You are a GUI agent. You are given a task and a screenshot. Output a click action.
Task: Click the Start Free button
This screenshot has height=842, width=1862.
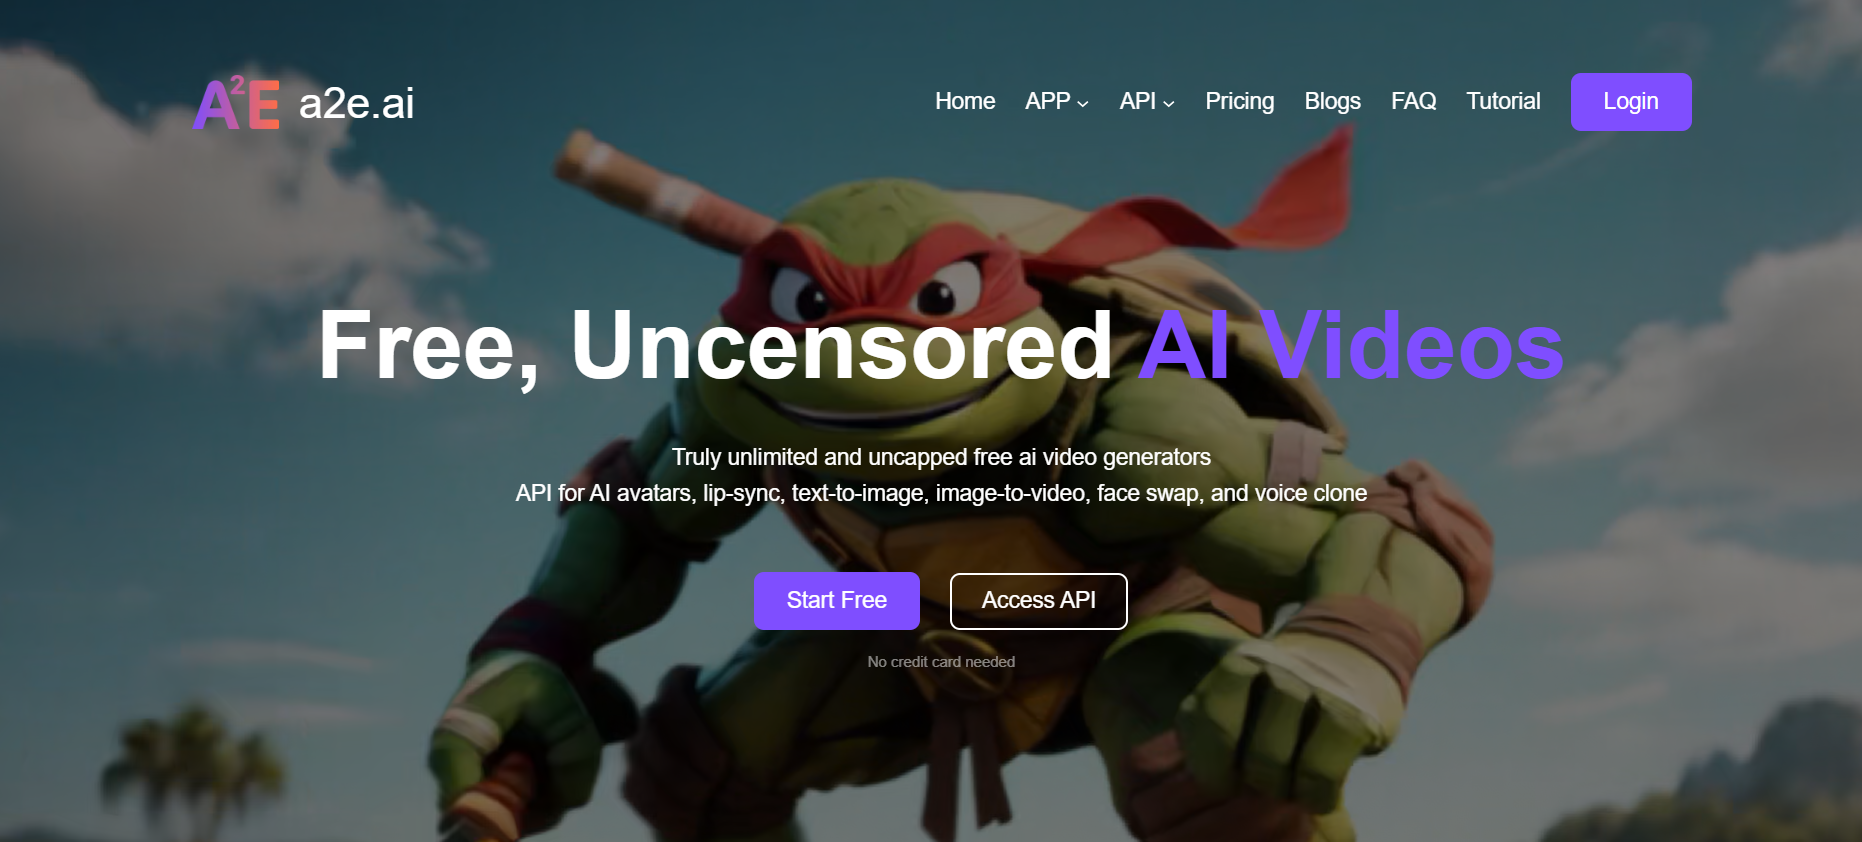click(837, 601)
